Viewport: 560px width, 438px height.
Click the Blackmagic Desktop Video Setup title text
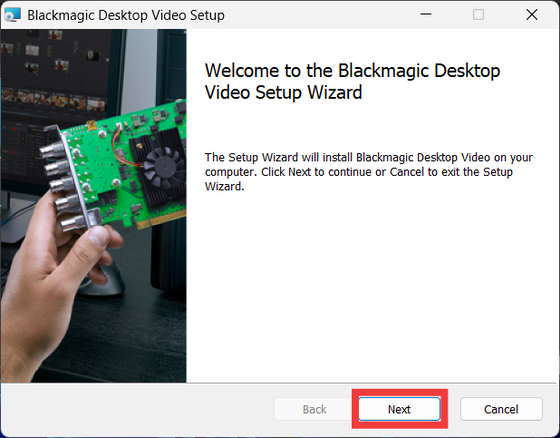tap(126, 15)
